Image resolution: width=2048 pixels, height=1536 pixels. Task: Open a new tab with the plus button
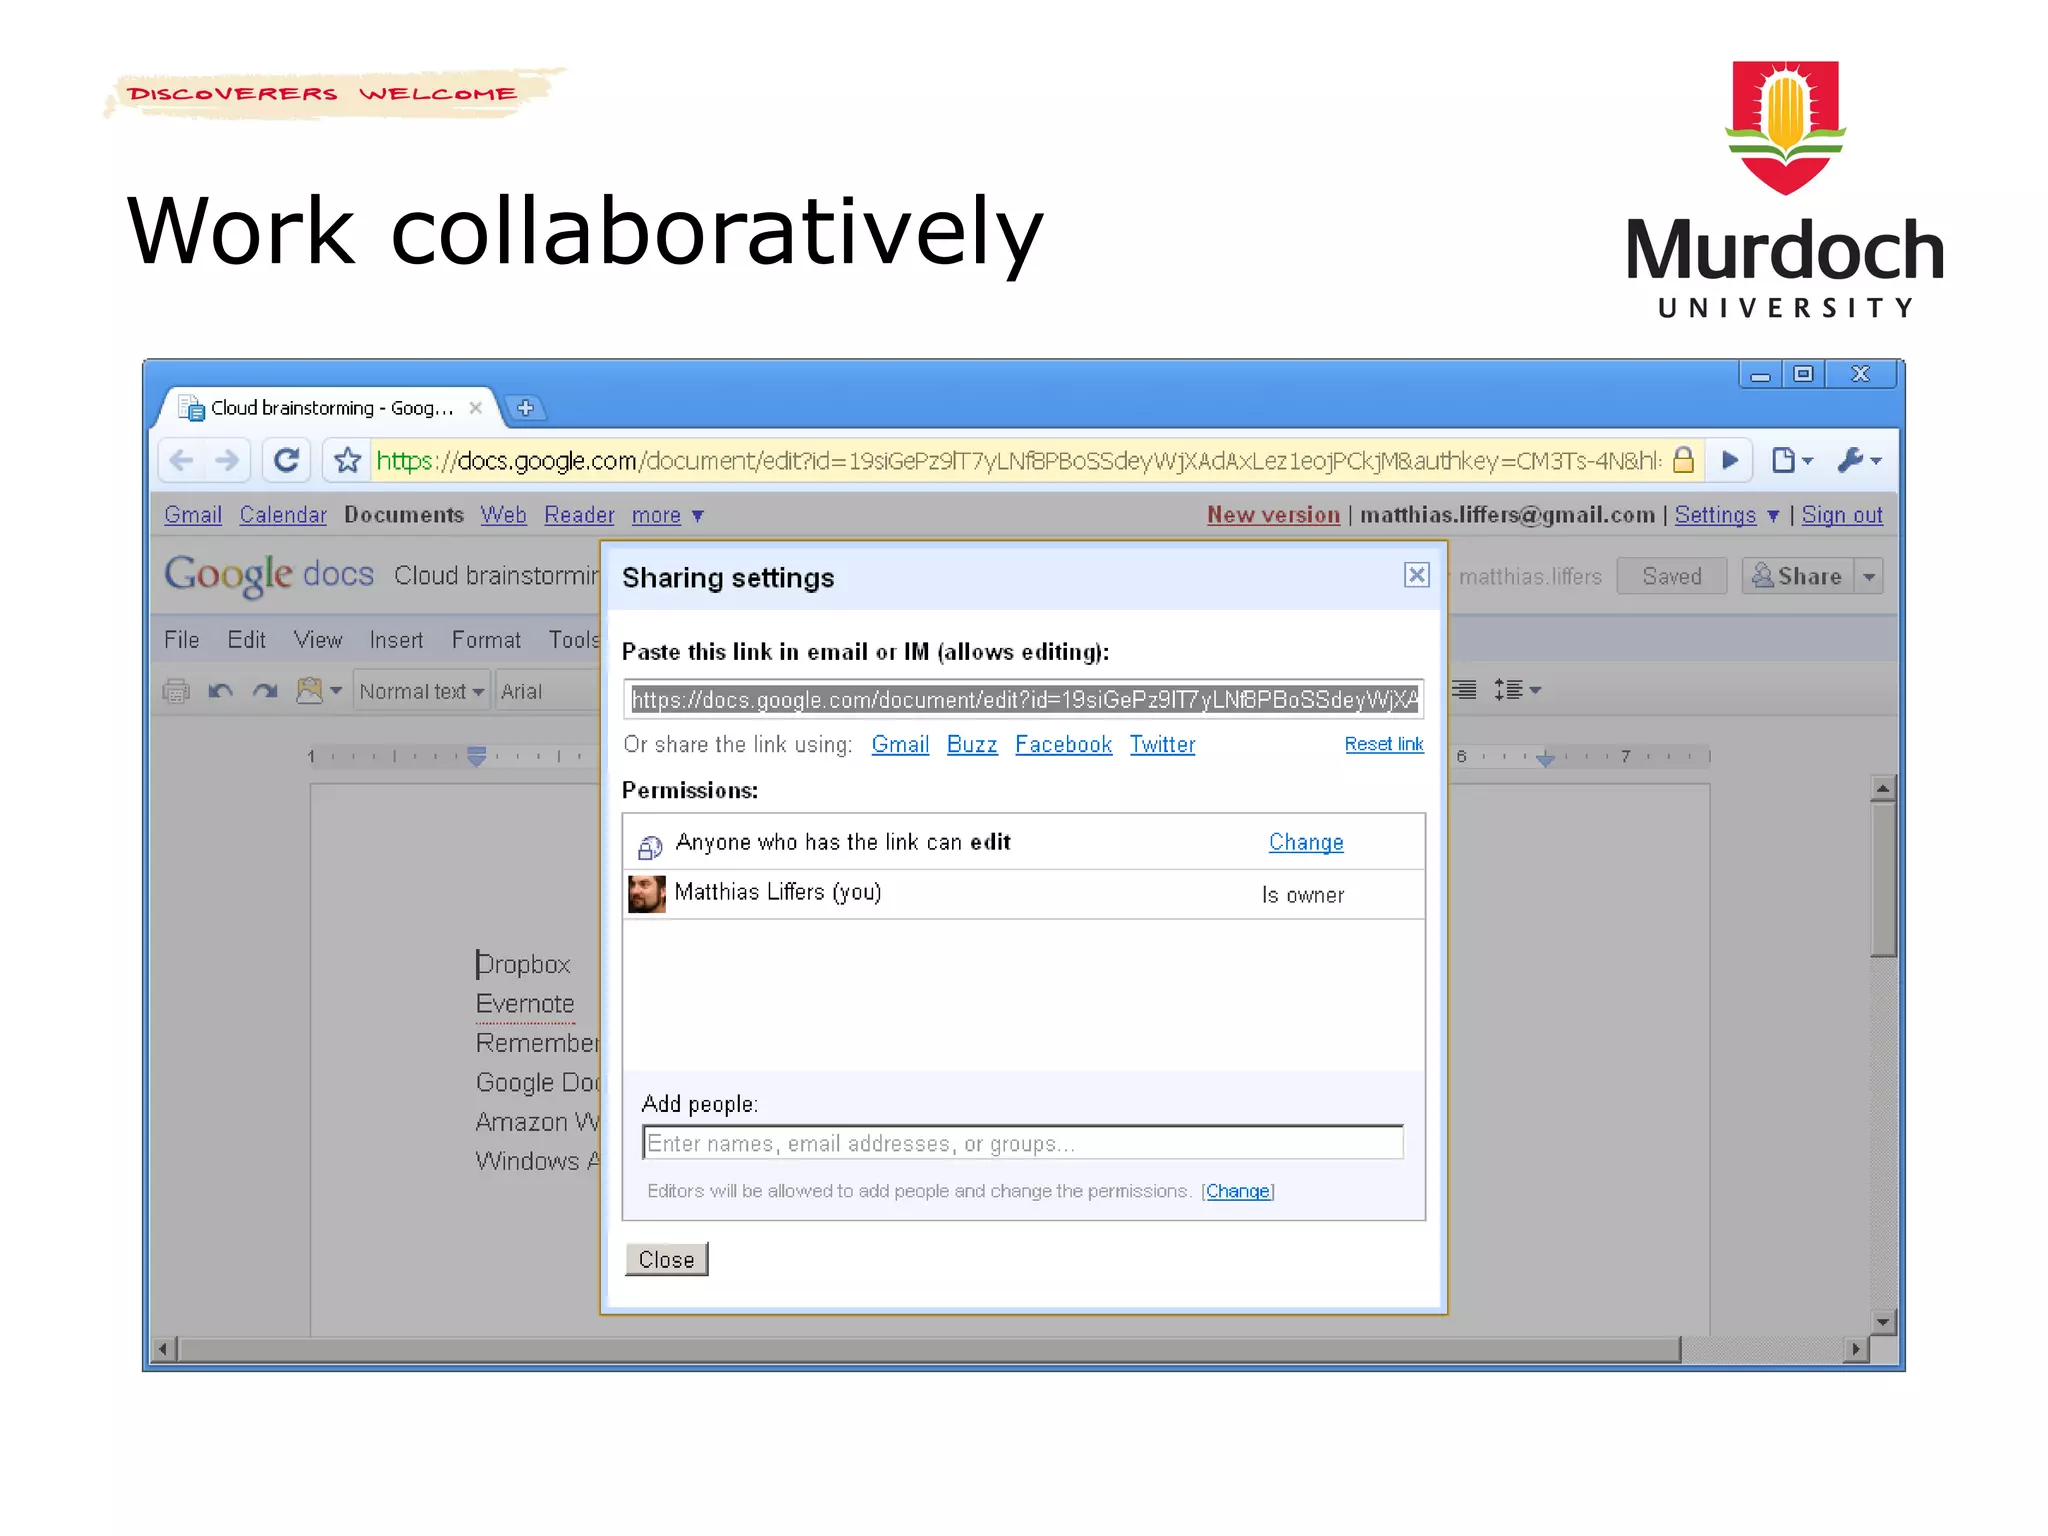pos(525,408)
